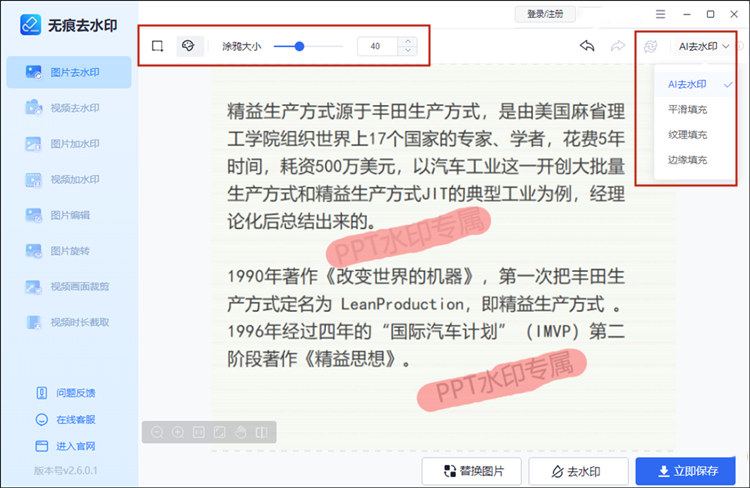Click the version text 版本号v2.6.0.1
750x488 pixels.
[x=66, y=470]
